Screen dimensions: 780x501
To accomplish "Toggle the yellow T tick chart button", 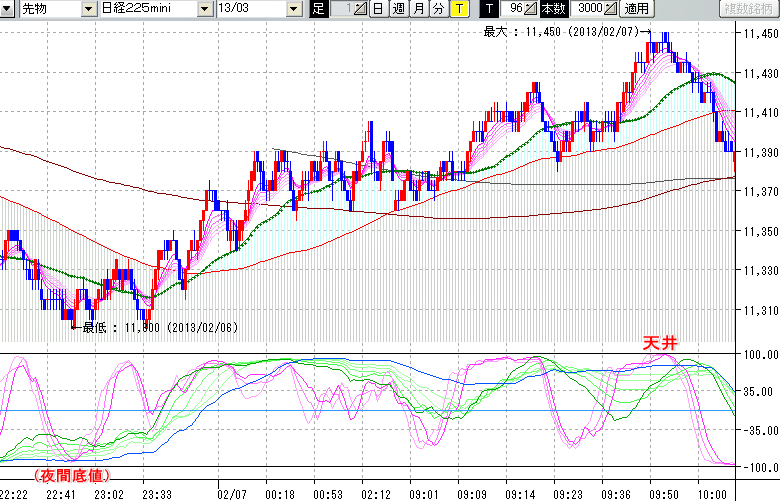I will [x=458, y=9].
